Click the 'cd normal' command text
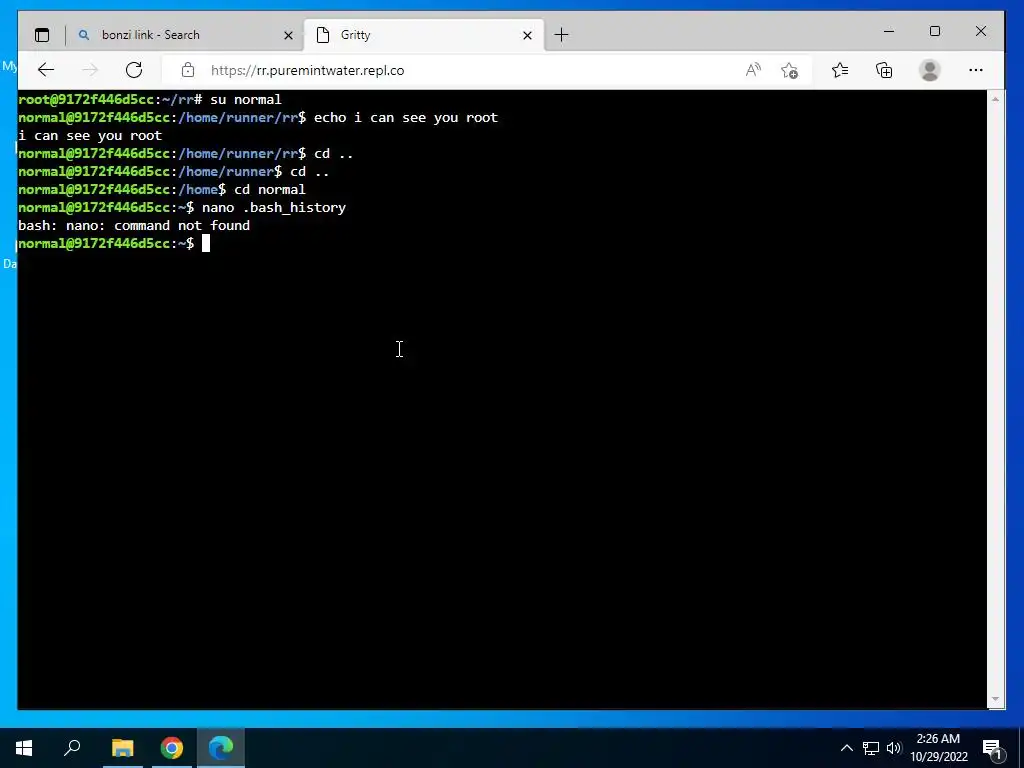Viewport: 1024px width, 768px height. pos(270,189)
